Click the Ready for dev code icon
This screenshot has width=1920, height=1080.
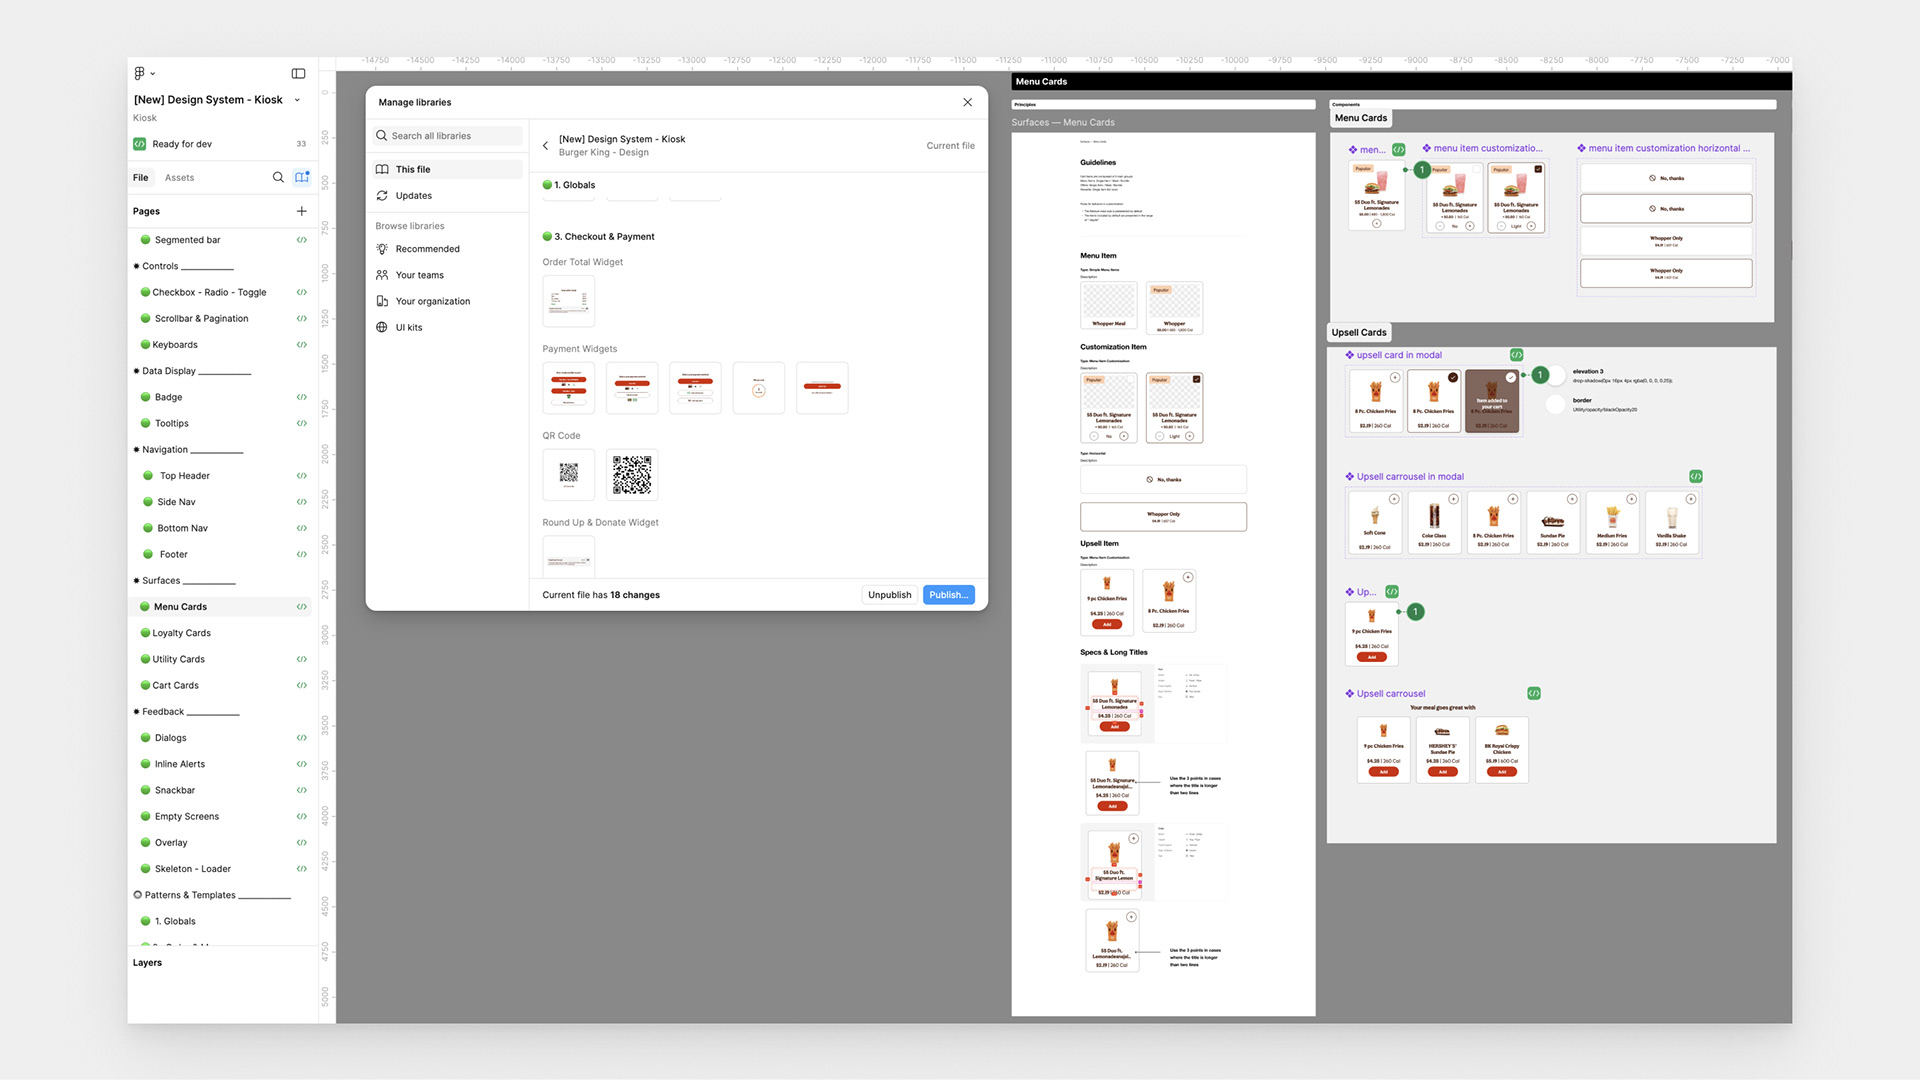(140, 144)
